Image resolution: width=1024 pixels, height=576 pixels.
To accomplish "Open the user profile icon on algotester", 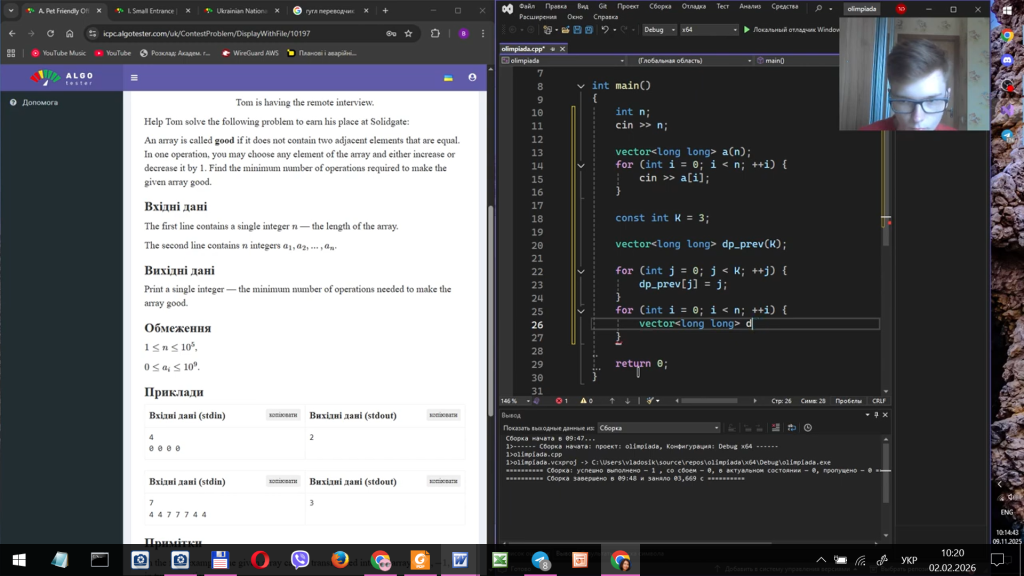I will [472, 77].
